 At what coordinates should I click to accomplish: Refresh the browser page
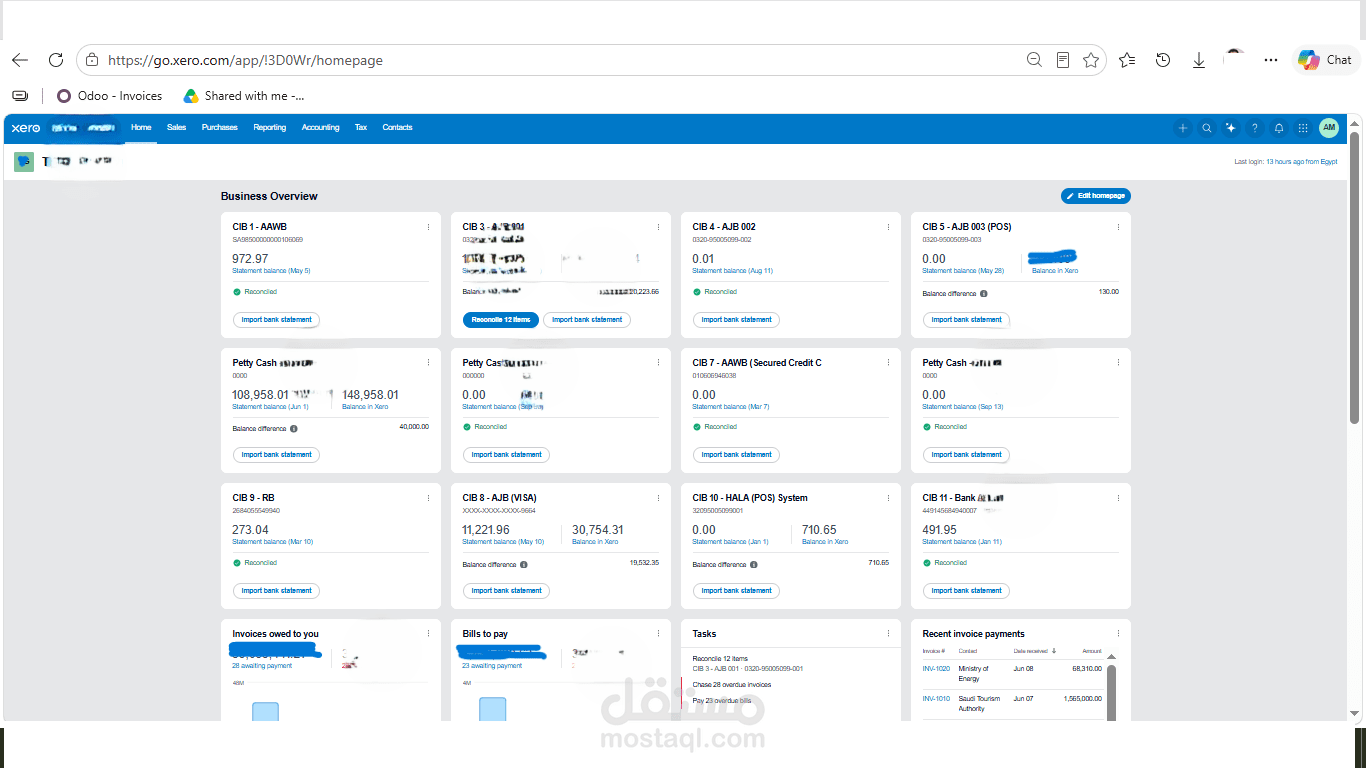(x=56, y=60)
